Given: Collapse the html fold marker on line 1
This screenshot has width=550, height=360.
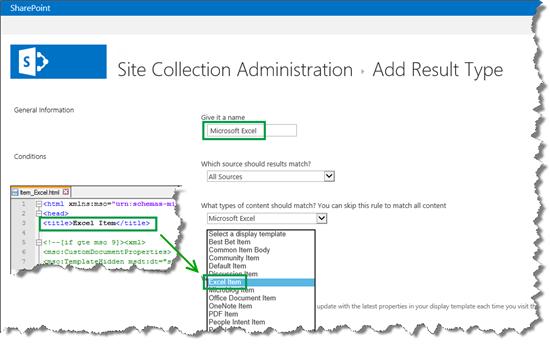Looking at the screenshot, I should click(x=39, y=204).
